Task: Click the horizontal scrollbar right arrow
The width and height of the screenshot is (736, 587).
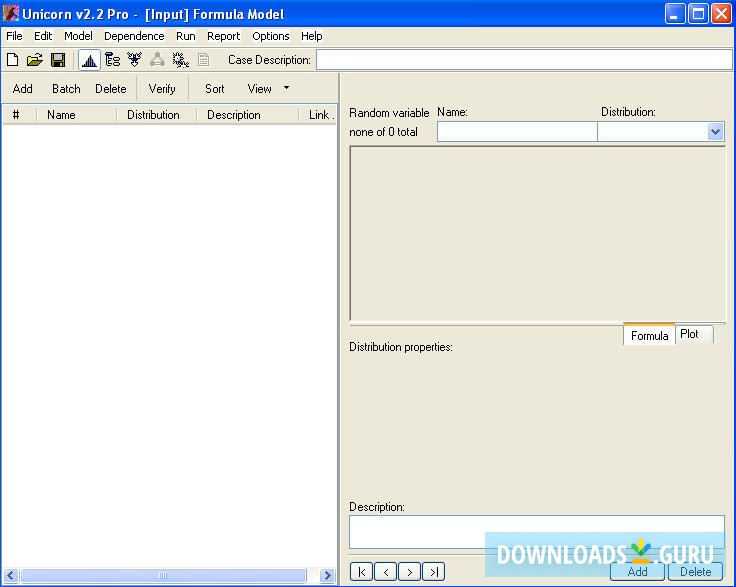Action: (328, 575)
